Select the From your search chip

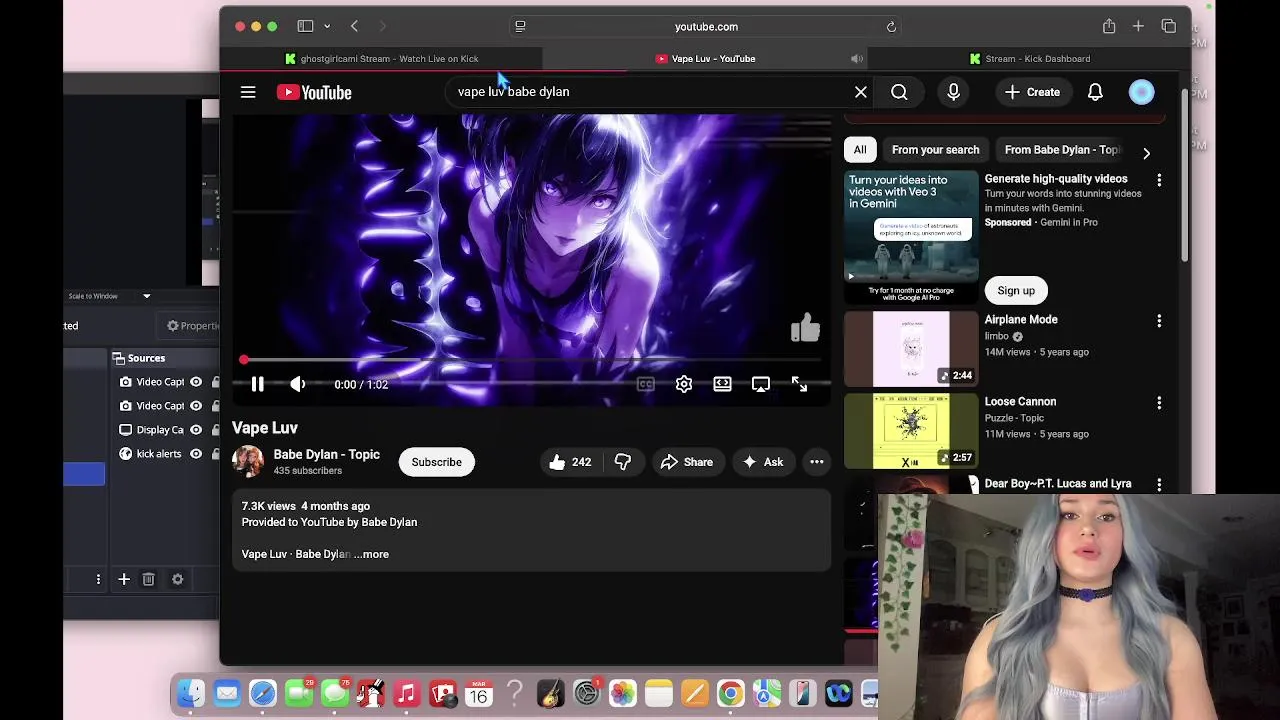click(x=935, y=150)
